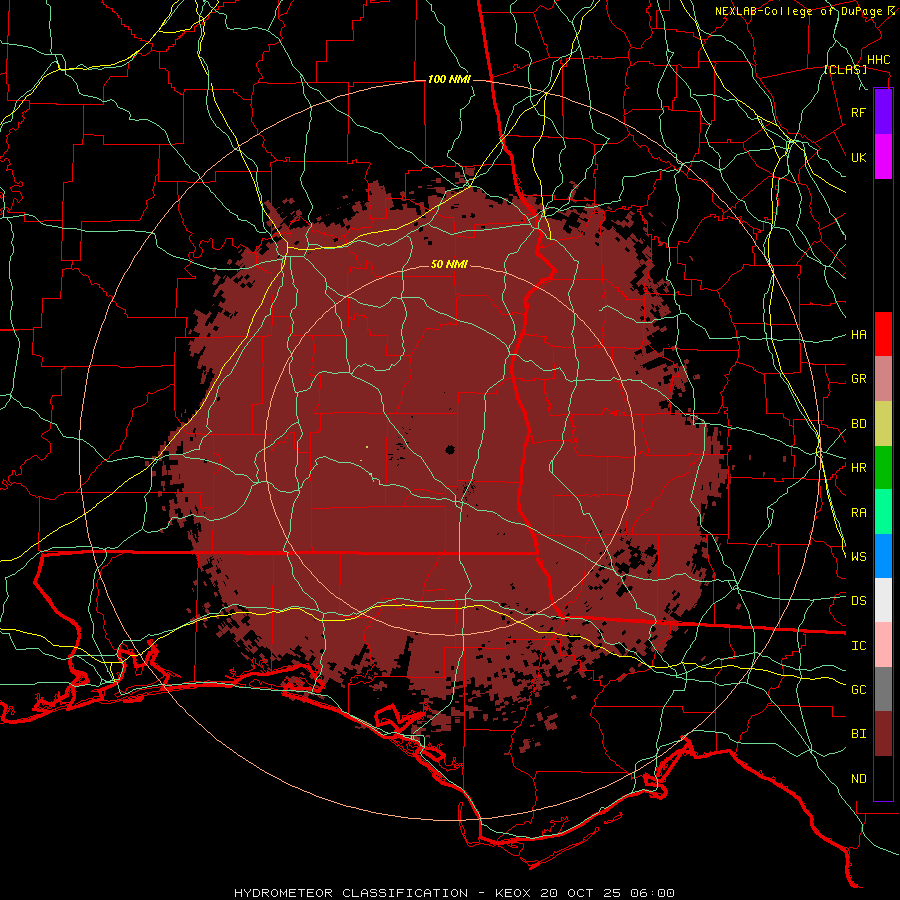The image size is (900, 900).
Task: Click the HHC product label
Action: pos(879,60)
